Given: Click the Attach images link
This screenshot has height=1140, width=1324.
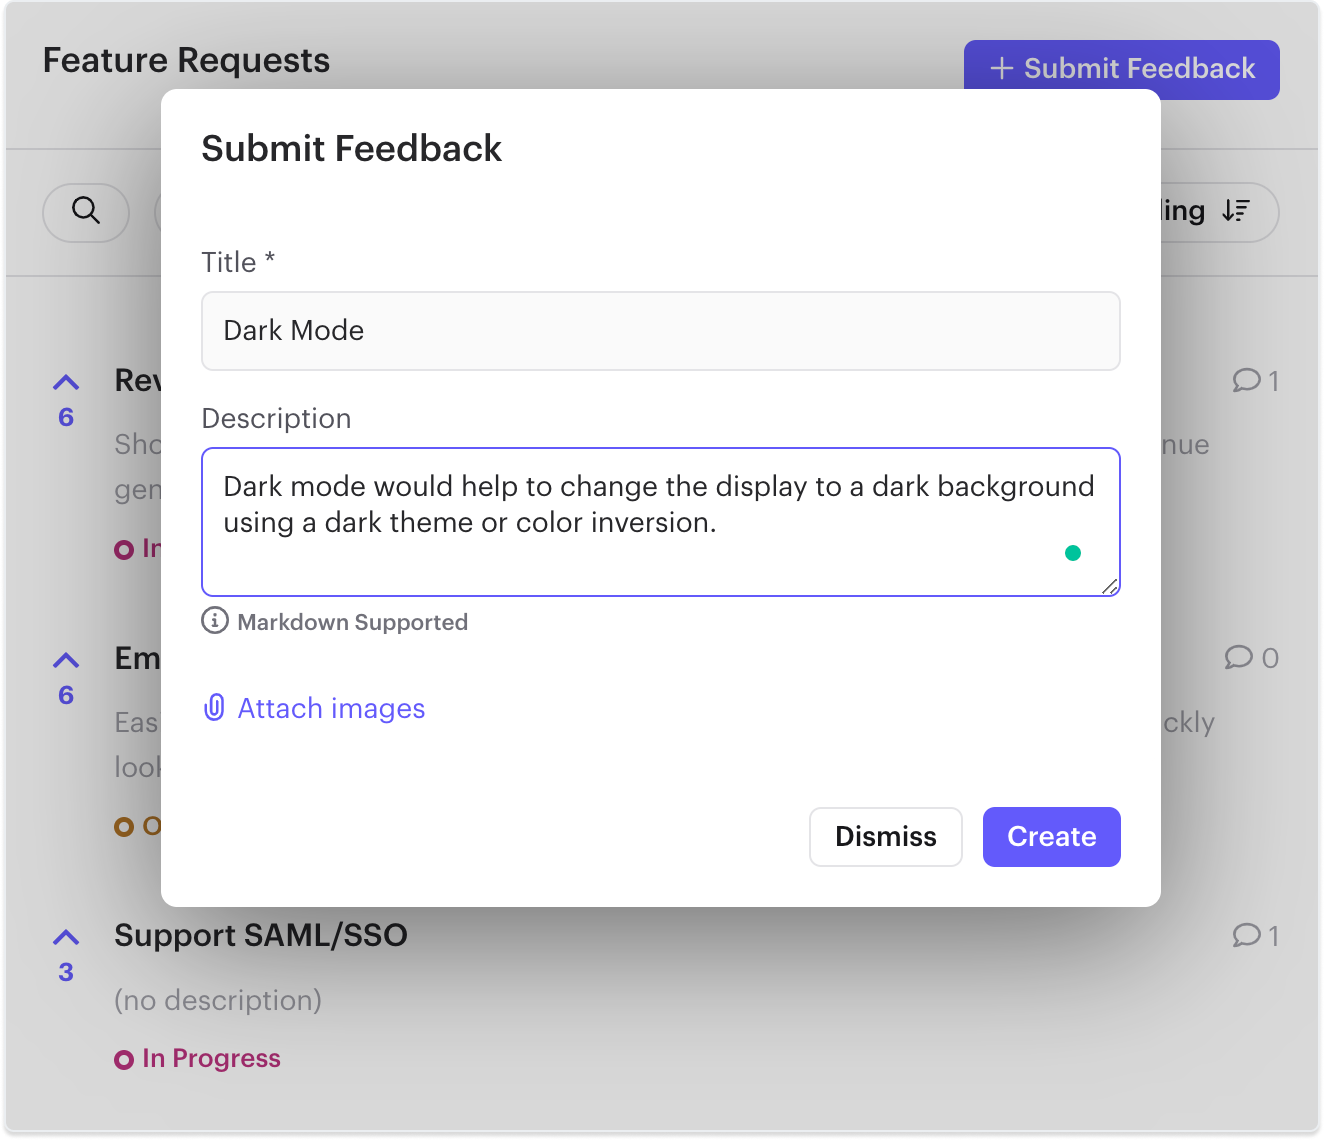Looking at the screenshot, I should point(330,708).
